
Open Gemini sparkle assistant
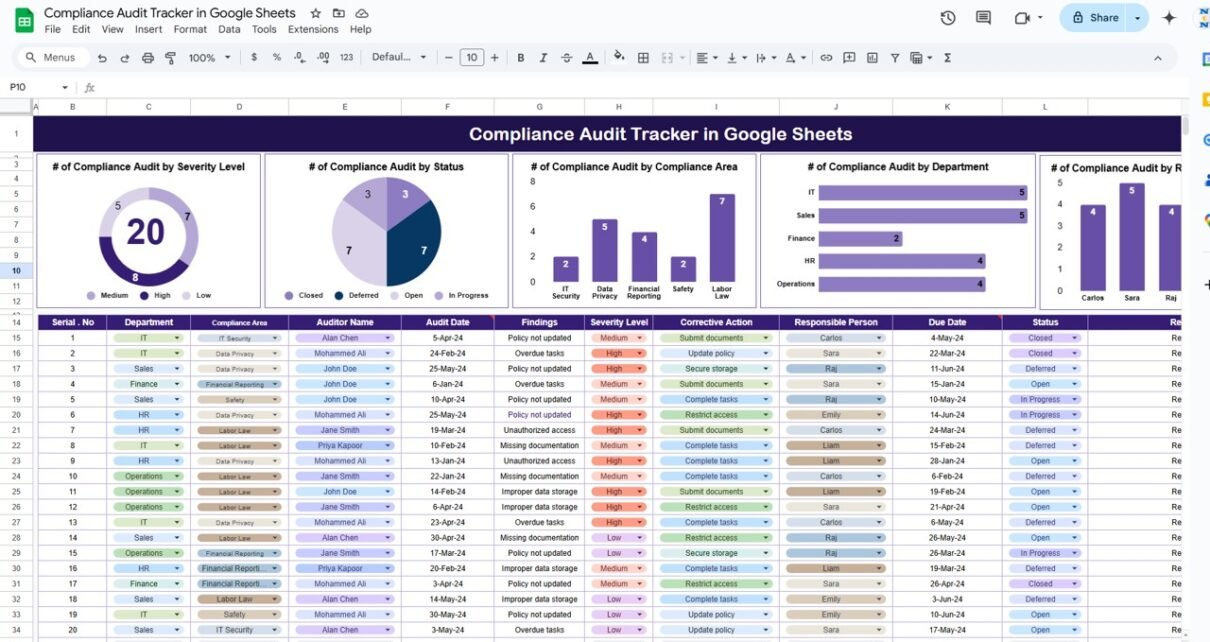pos(1169,18)
